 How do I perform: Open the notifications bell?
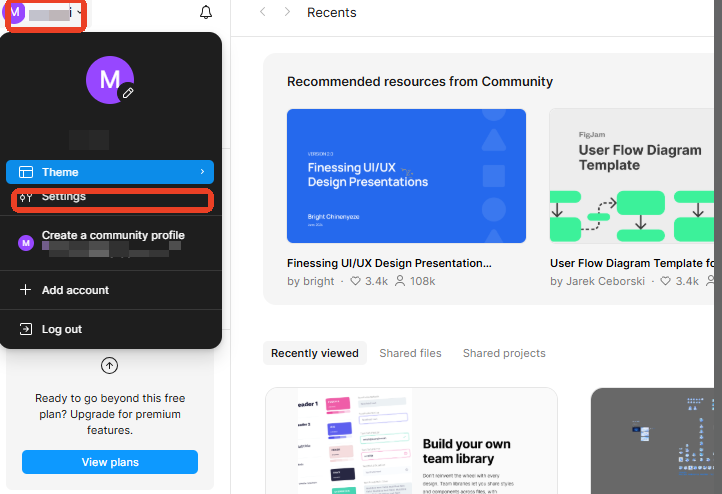pos(206,12)
